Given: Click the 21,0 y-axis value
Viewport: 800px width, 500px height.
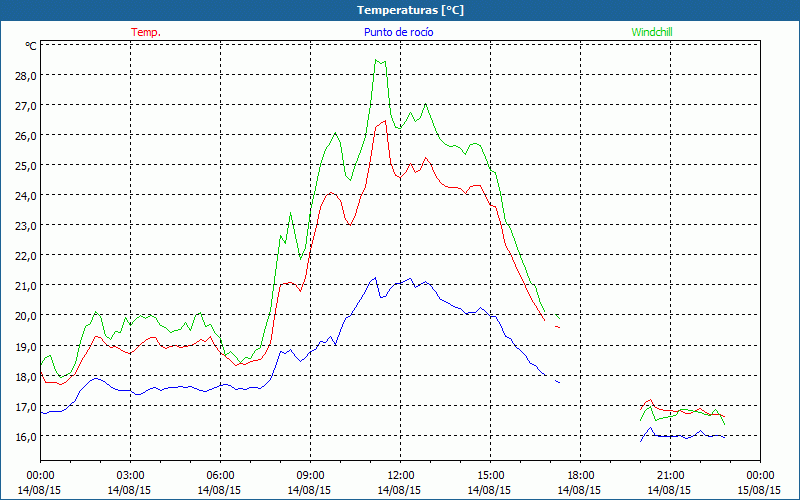Looking at the screenshot, I should coord(27,286).
